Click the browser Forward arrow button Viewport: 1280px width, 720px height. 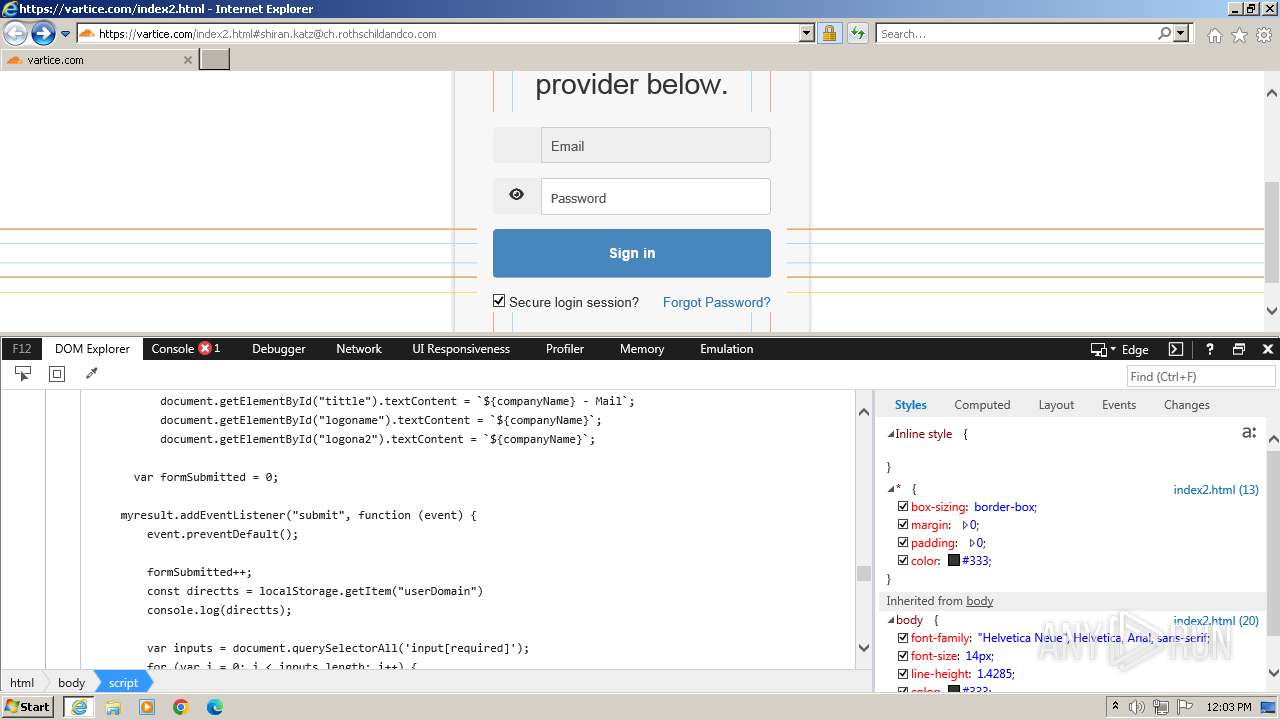coord(43,33)
